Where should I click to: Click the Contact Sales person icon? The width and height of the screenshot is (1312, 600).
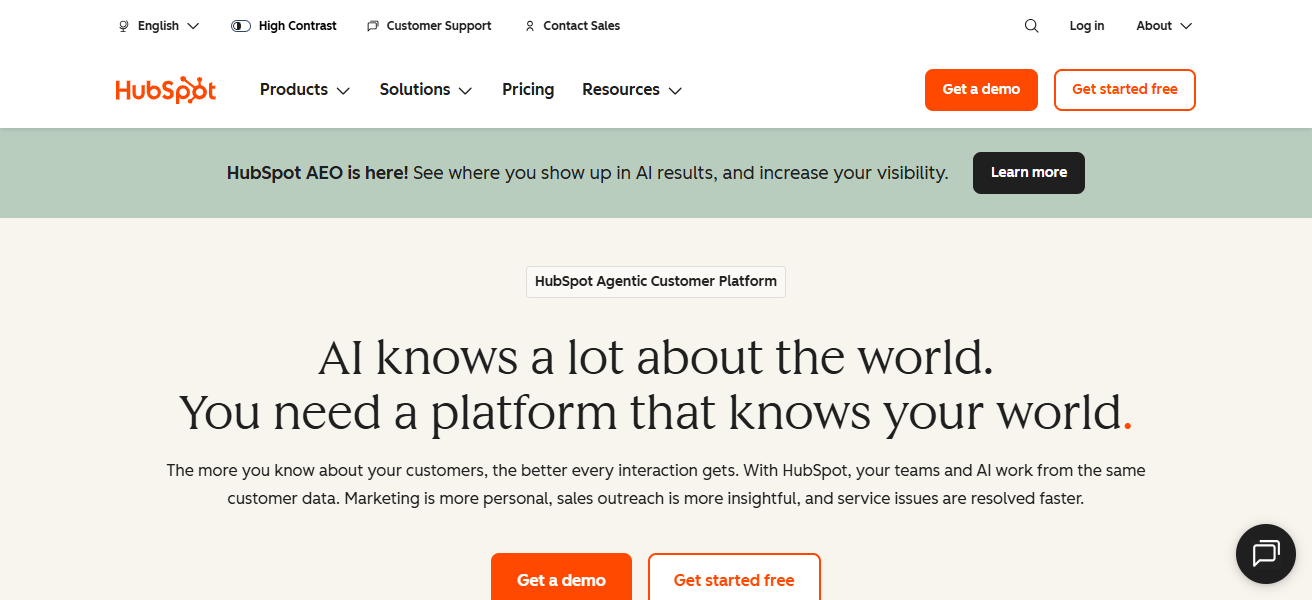point(530,25)
